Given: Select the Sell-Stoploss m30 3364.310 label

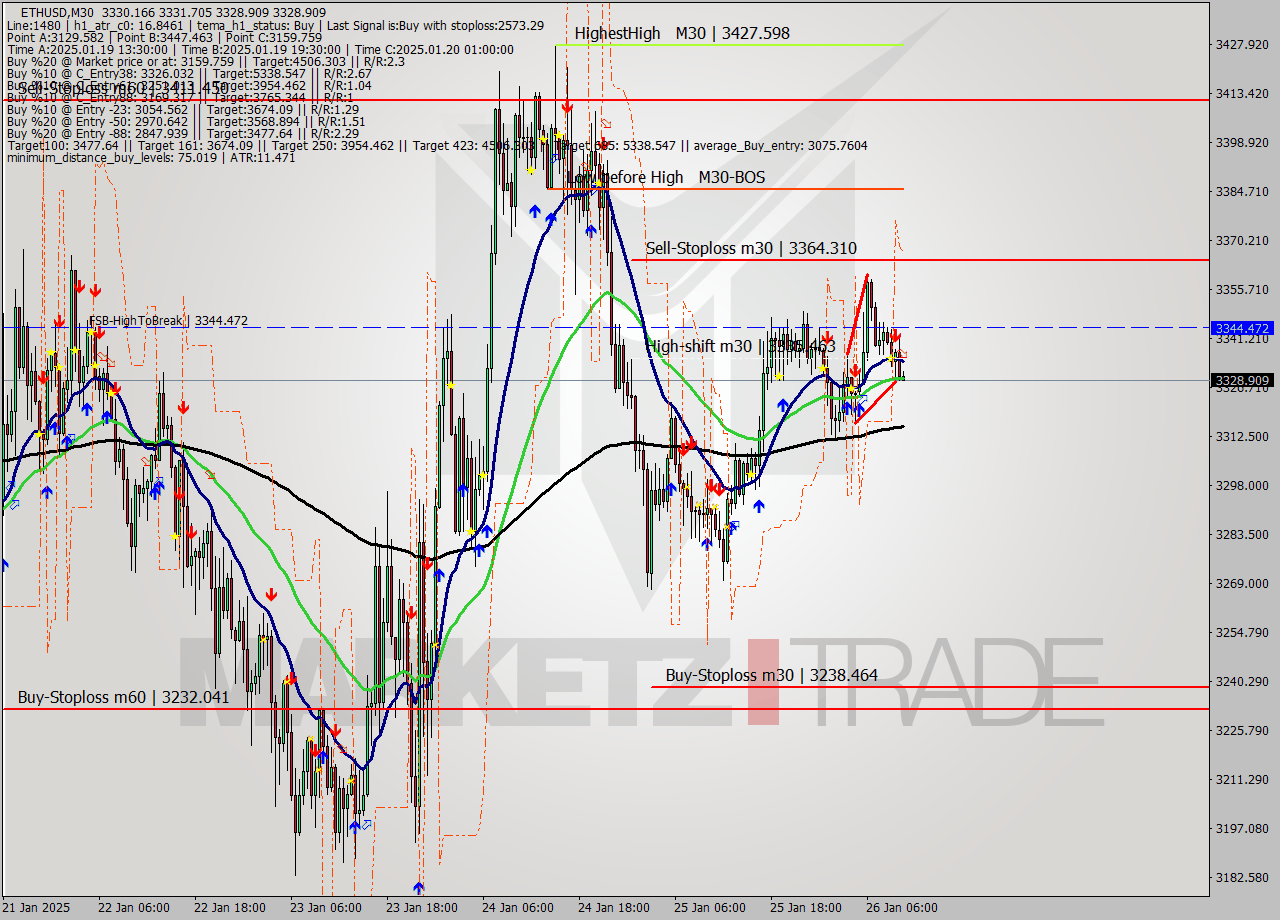Looking at the screenshot, I should [751, 248].
